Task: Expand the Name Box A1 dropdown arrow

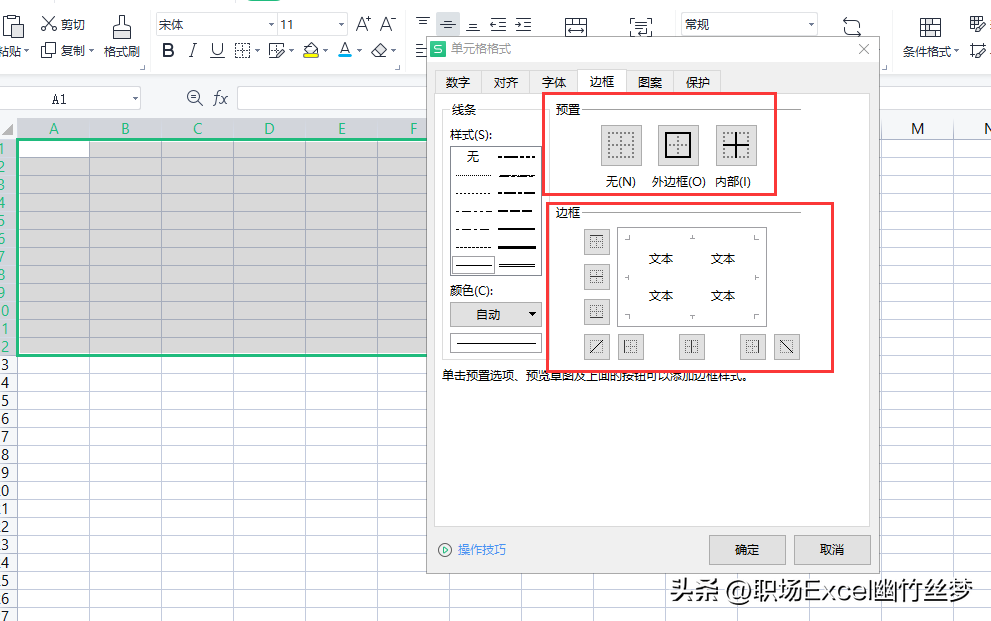Action: point(135,99)
